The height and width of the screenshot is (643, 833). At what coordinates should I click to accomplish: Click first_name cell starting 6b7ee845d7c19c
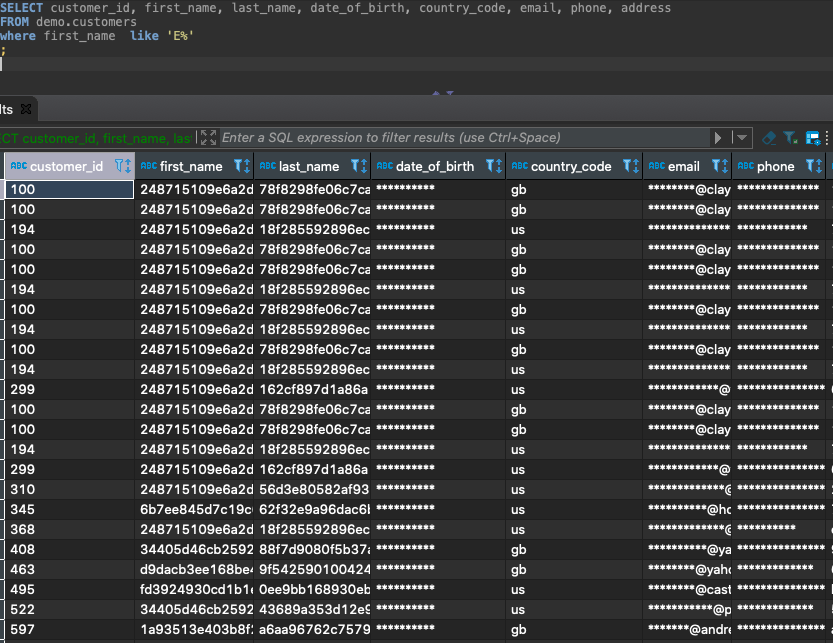pos(194,510)
